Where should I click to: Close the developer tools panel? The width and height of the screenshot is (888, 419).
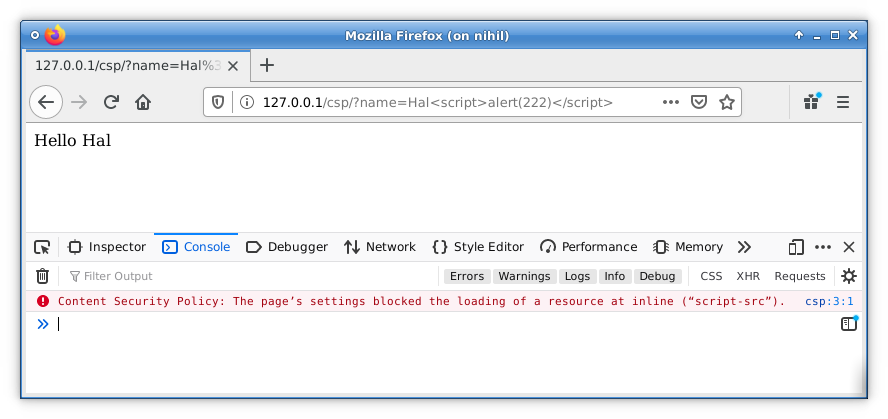coord(848,247)
